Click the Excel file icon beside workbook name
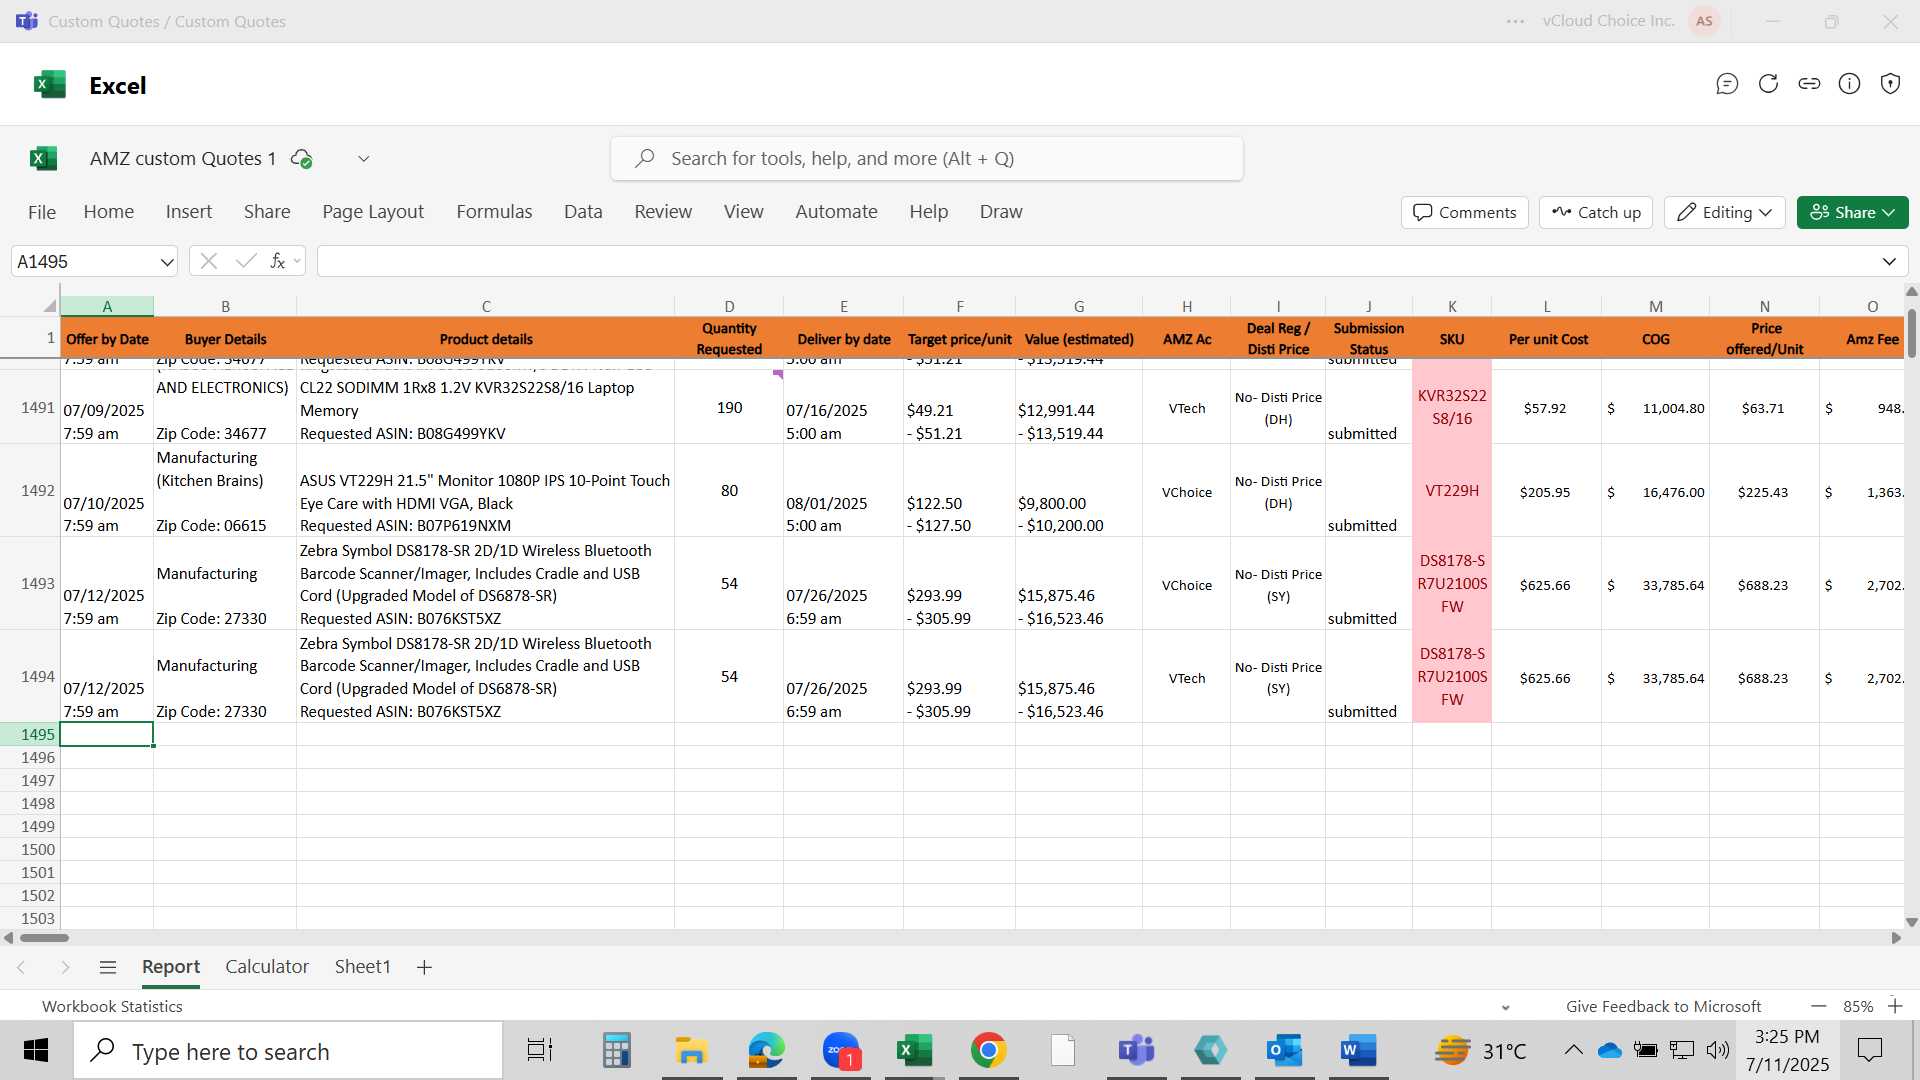The image size is (1920, 1080). pyautogui.click(x=43, y=158)
